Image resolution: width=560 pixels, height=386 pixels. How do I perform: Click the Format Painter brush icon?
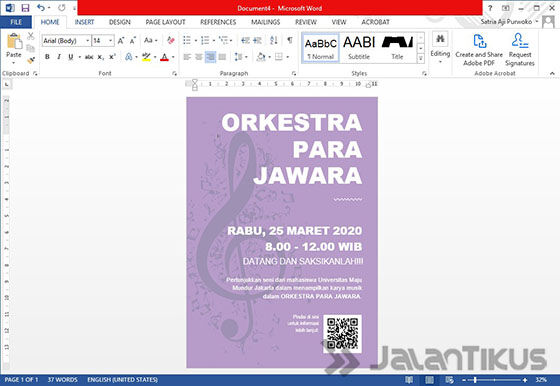(x=31, y=60)
